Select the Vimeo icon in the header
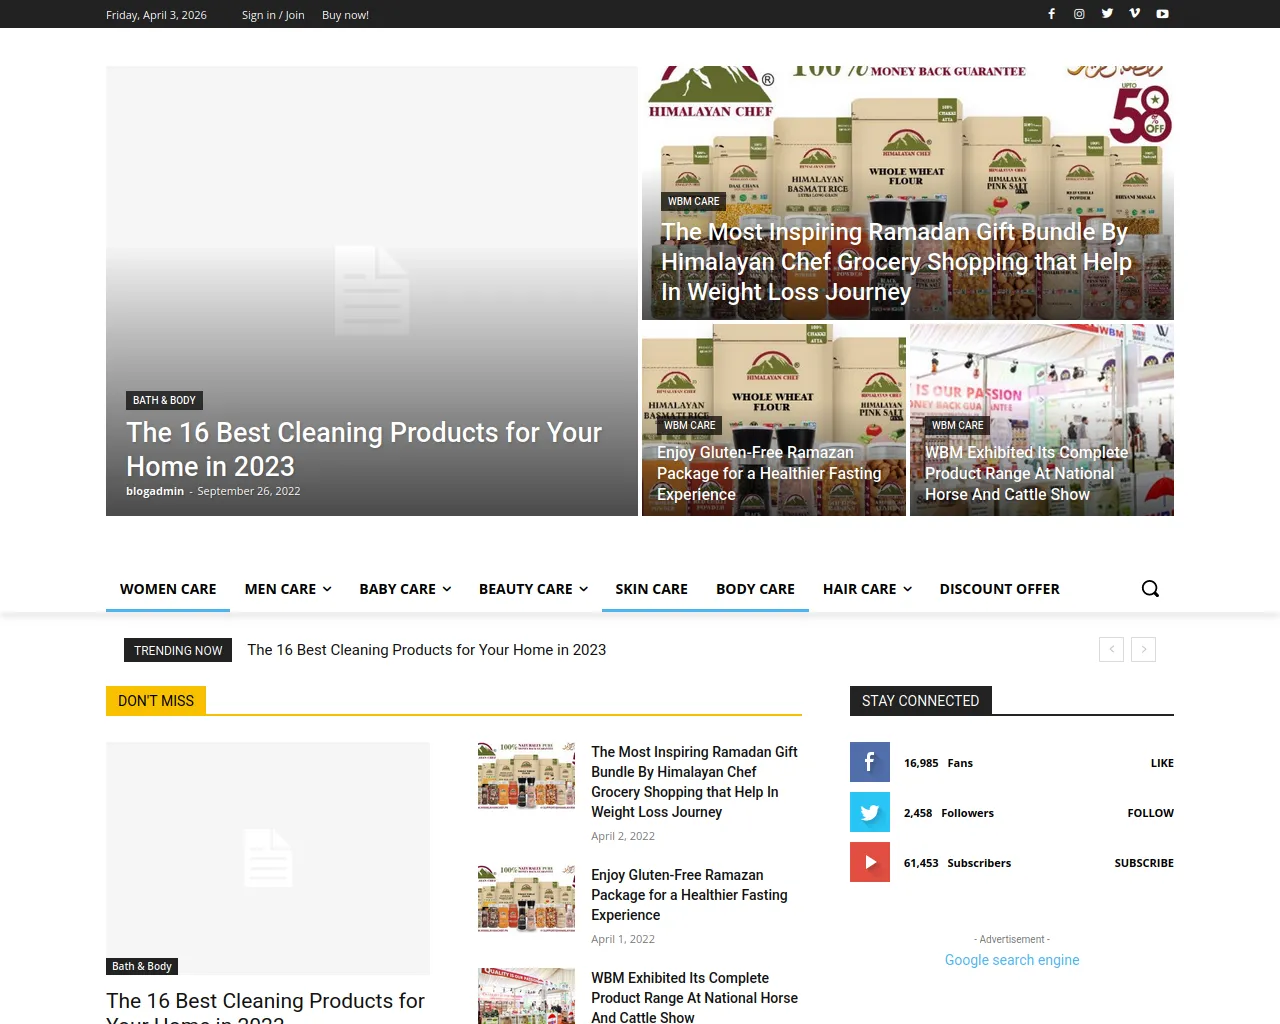 (x=1134, y=14)
